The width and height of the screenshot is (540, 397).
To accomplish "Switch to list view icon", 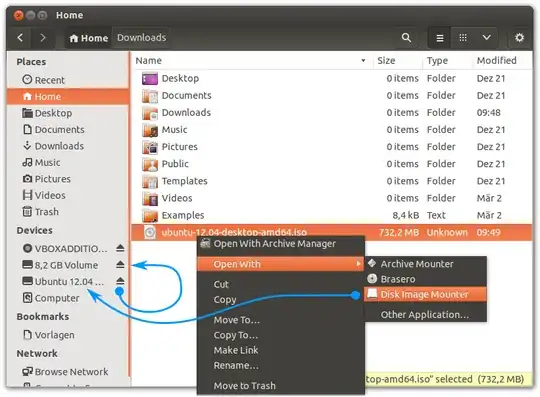I will click(440, 38).
